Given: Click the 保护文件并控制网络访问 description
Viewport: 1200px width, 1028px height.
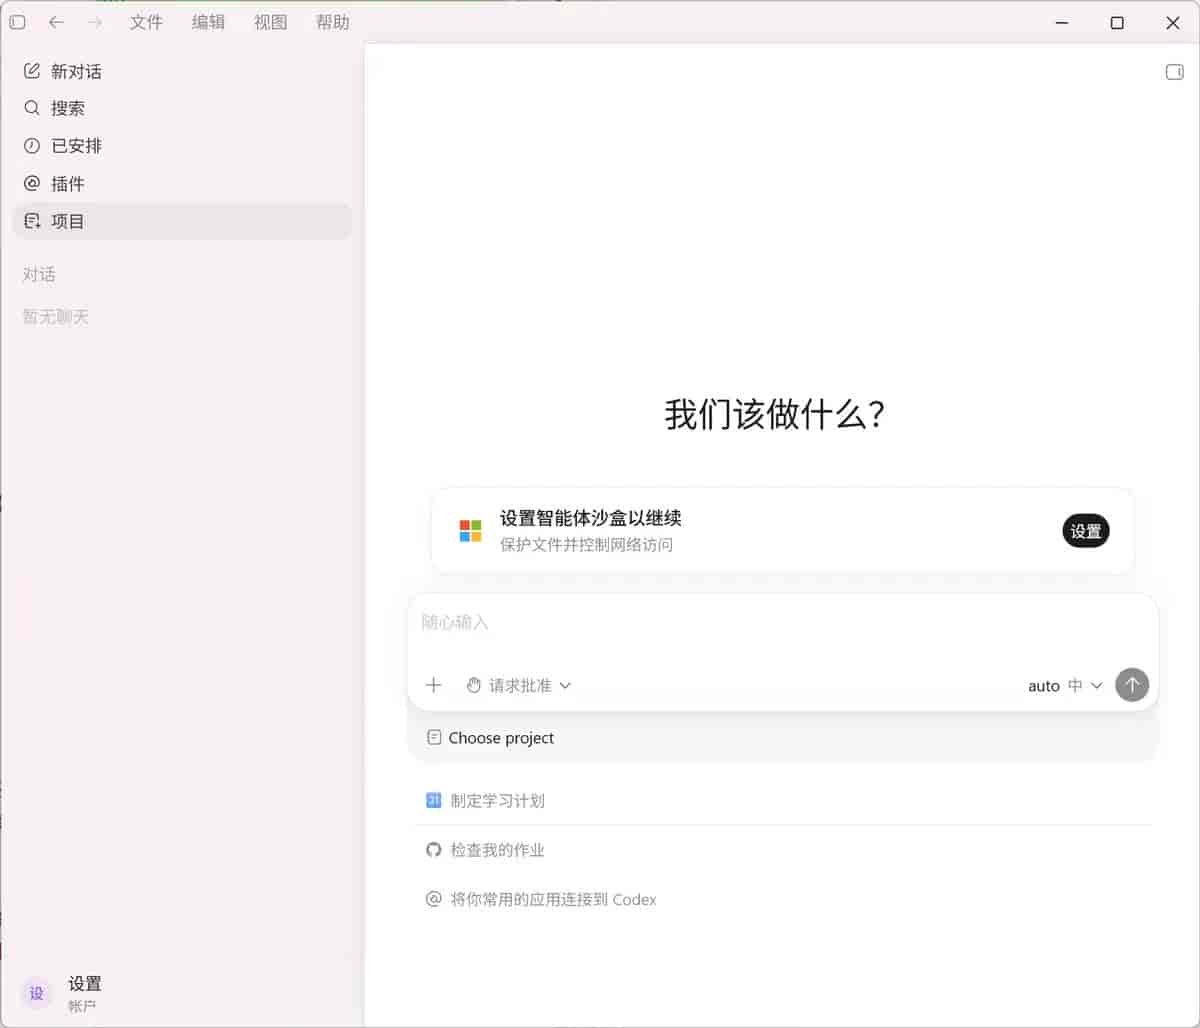Looking at the screenshot, I should pos(586,545).
